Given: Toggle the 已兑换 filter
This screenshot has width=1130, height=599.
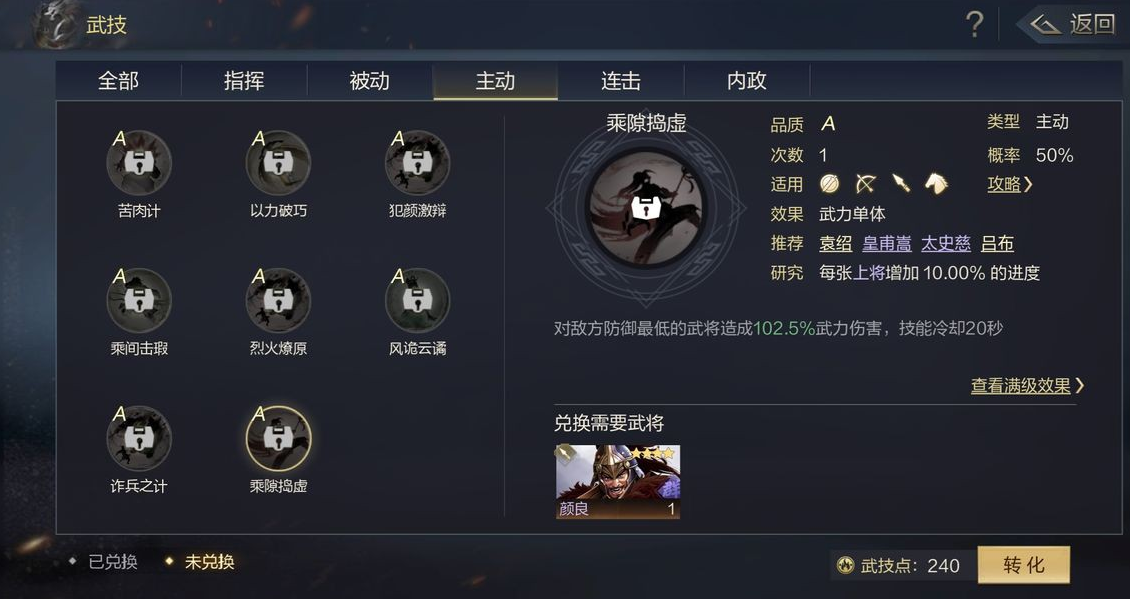Looking at the screenshot, I should pos(103,562).
